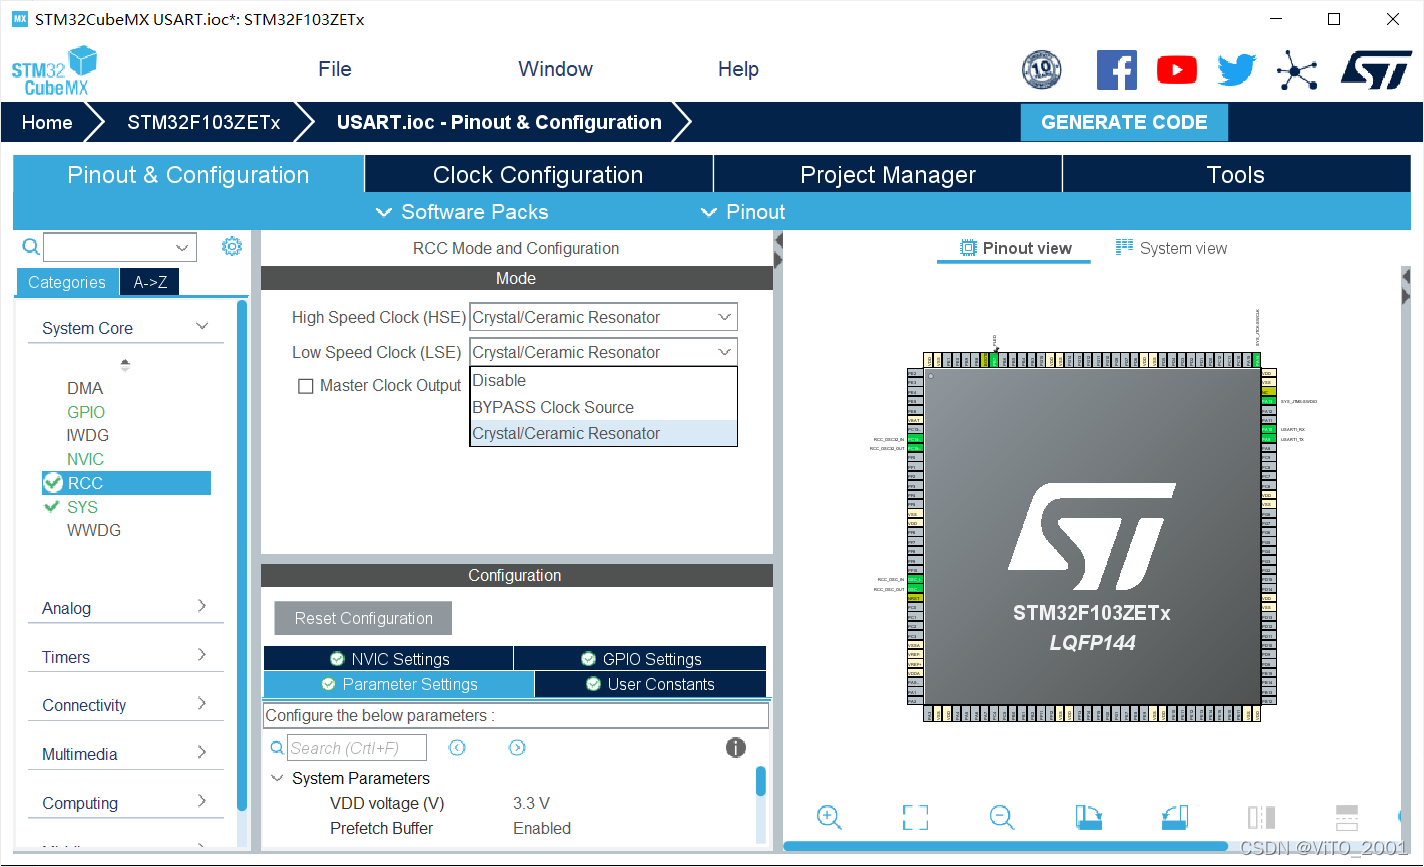The width and height of the screenshot is (1424, 867).
Task: Go to the Home breadcrumb
Action: click(47, 122)
